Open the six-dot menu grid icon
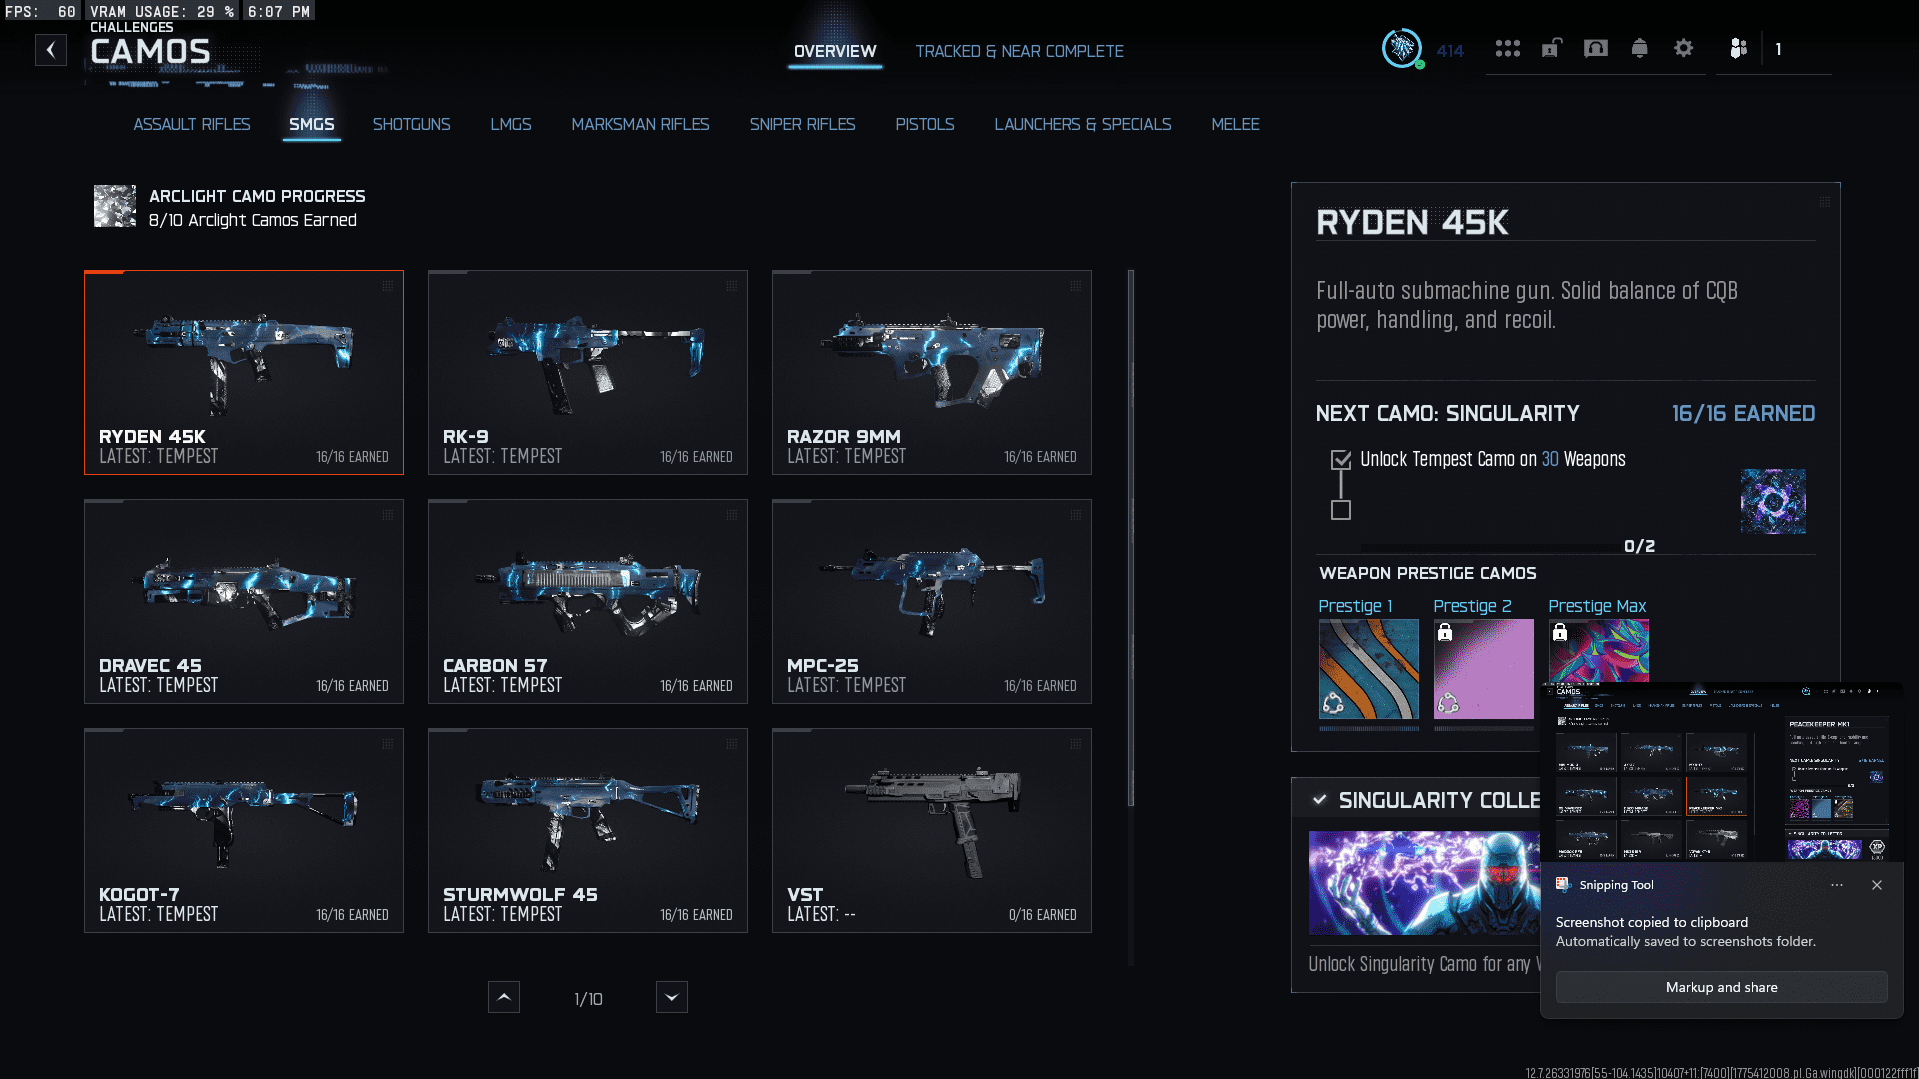The width and height of the screenshot is (1919, 1079). (x=1507, y=48)
